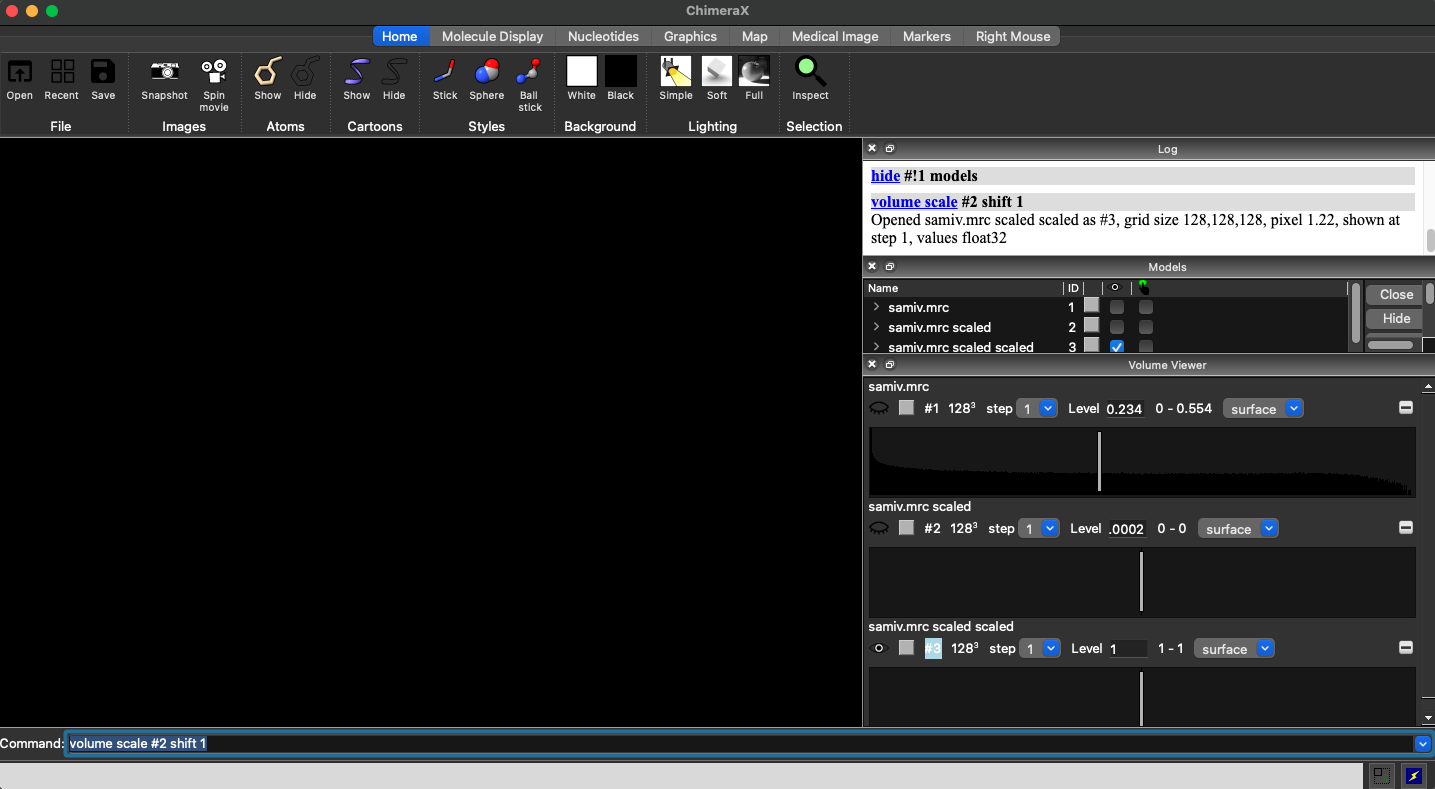This screenshot has width=1435, height=789.
Task: Uncheck shown checkbox for model 3
Action: click(1116, 347)
